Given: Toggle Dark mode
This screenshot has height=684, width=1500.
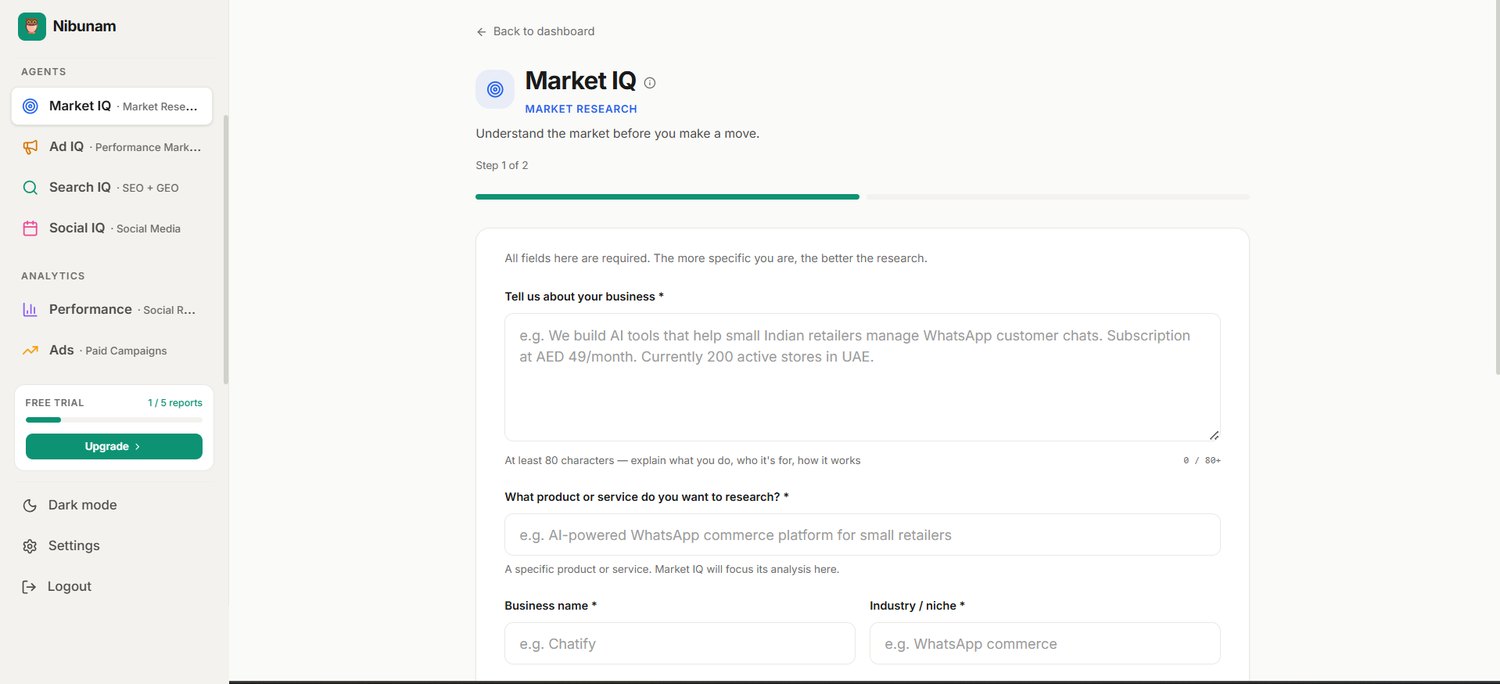Looking at the screenshot, I should coord(112,506).
